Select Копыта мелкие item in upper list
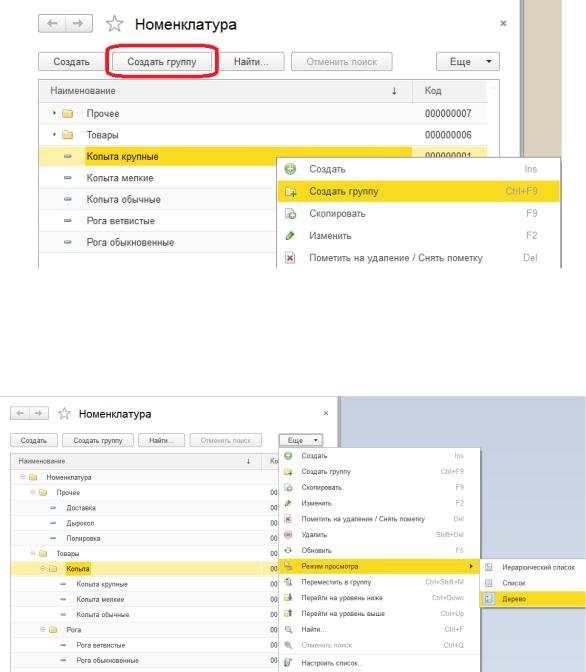The image size is (586, 672). tap(120, 178)
